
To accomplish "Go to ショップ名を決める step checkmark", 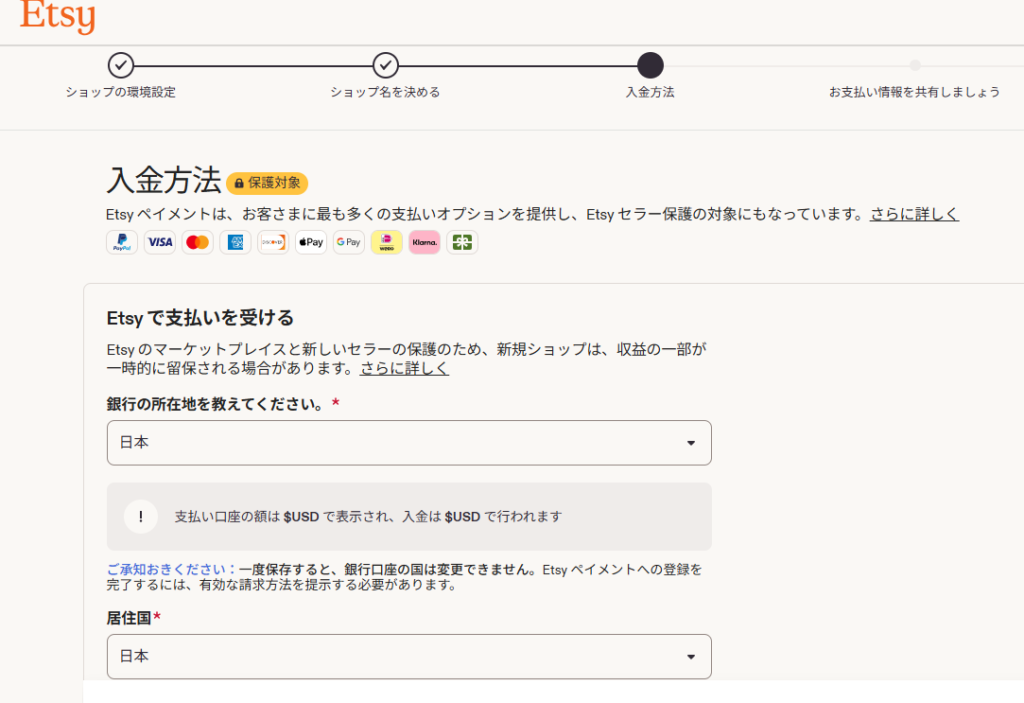I will pos(385,65).
